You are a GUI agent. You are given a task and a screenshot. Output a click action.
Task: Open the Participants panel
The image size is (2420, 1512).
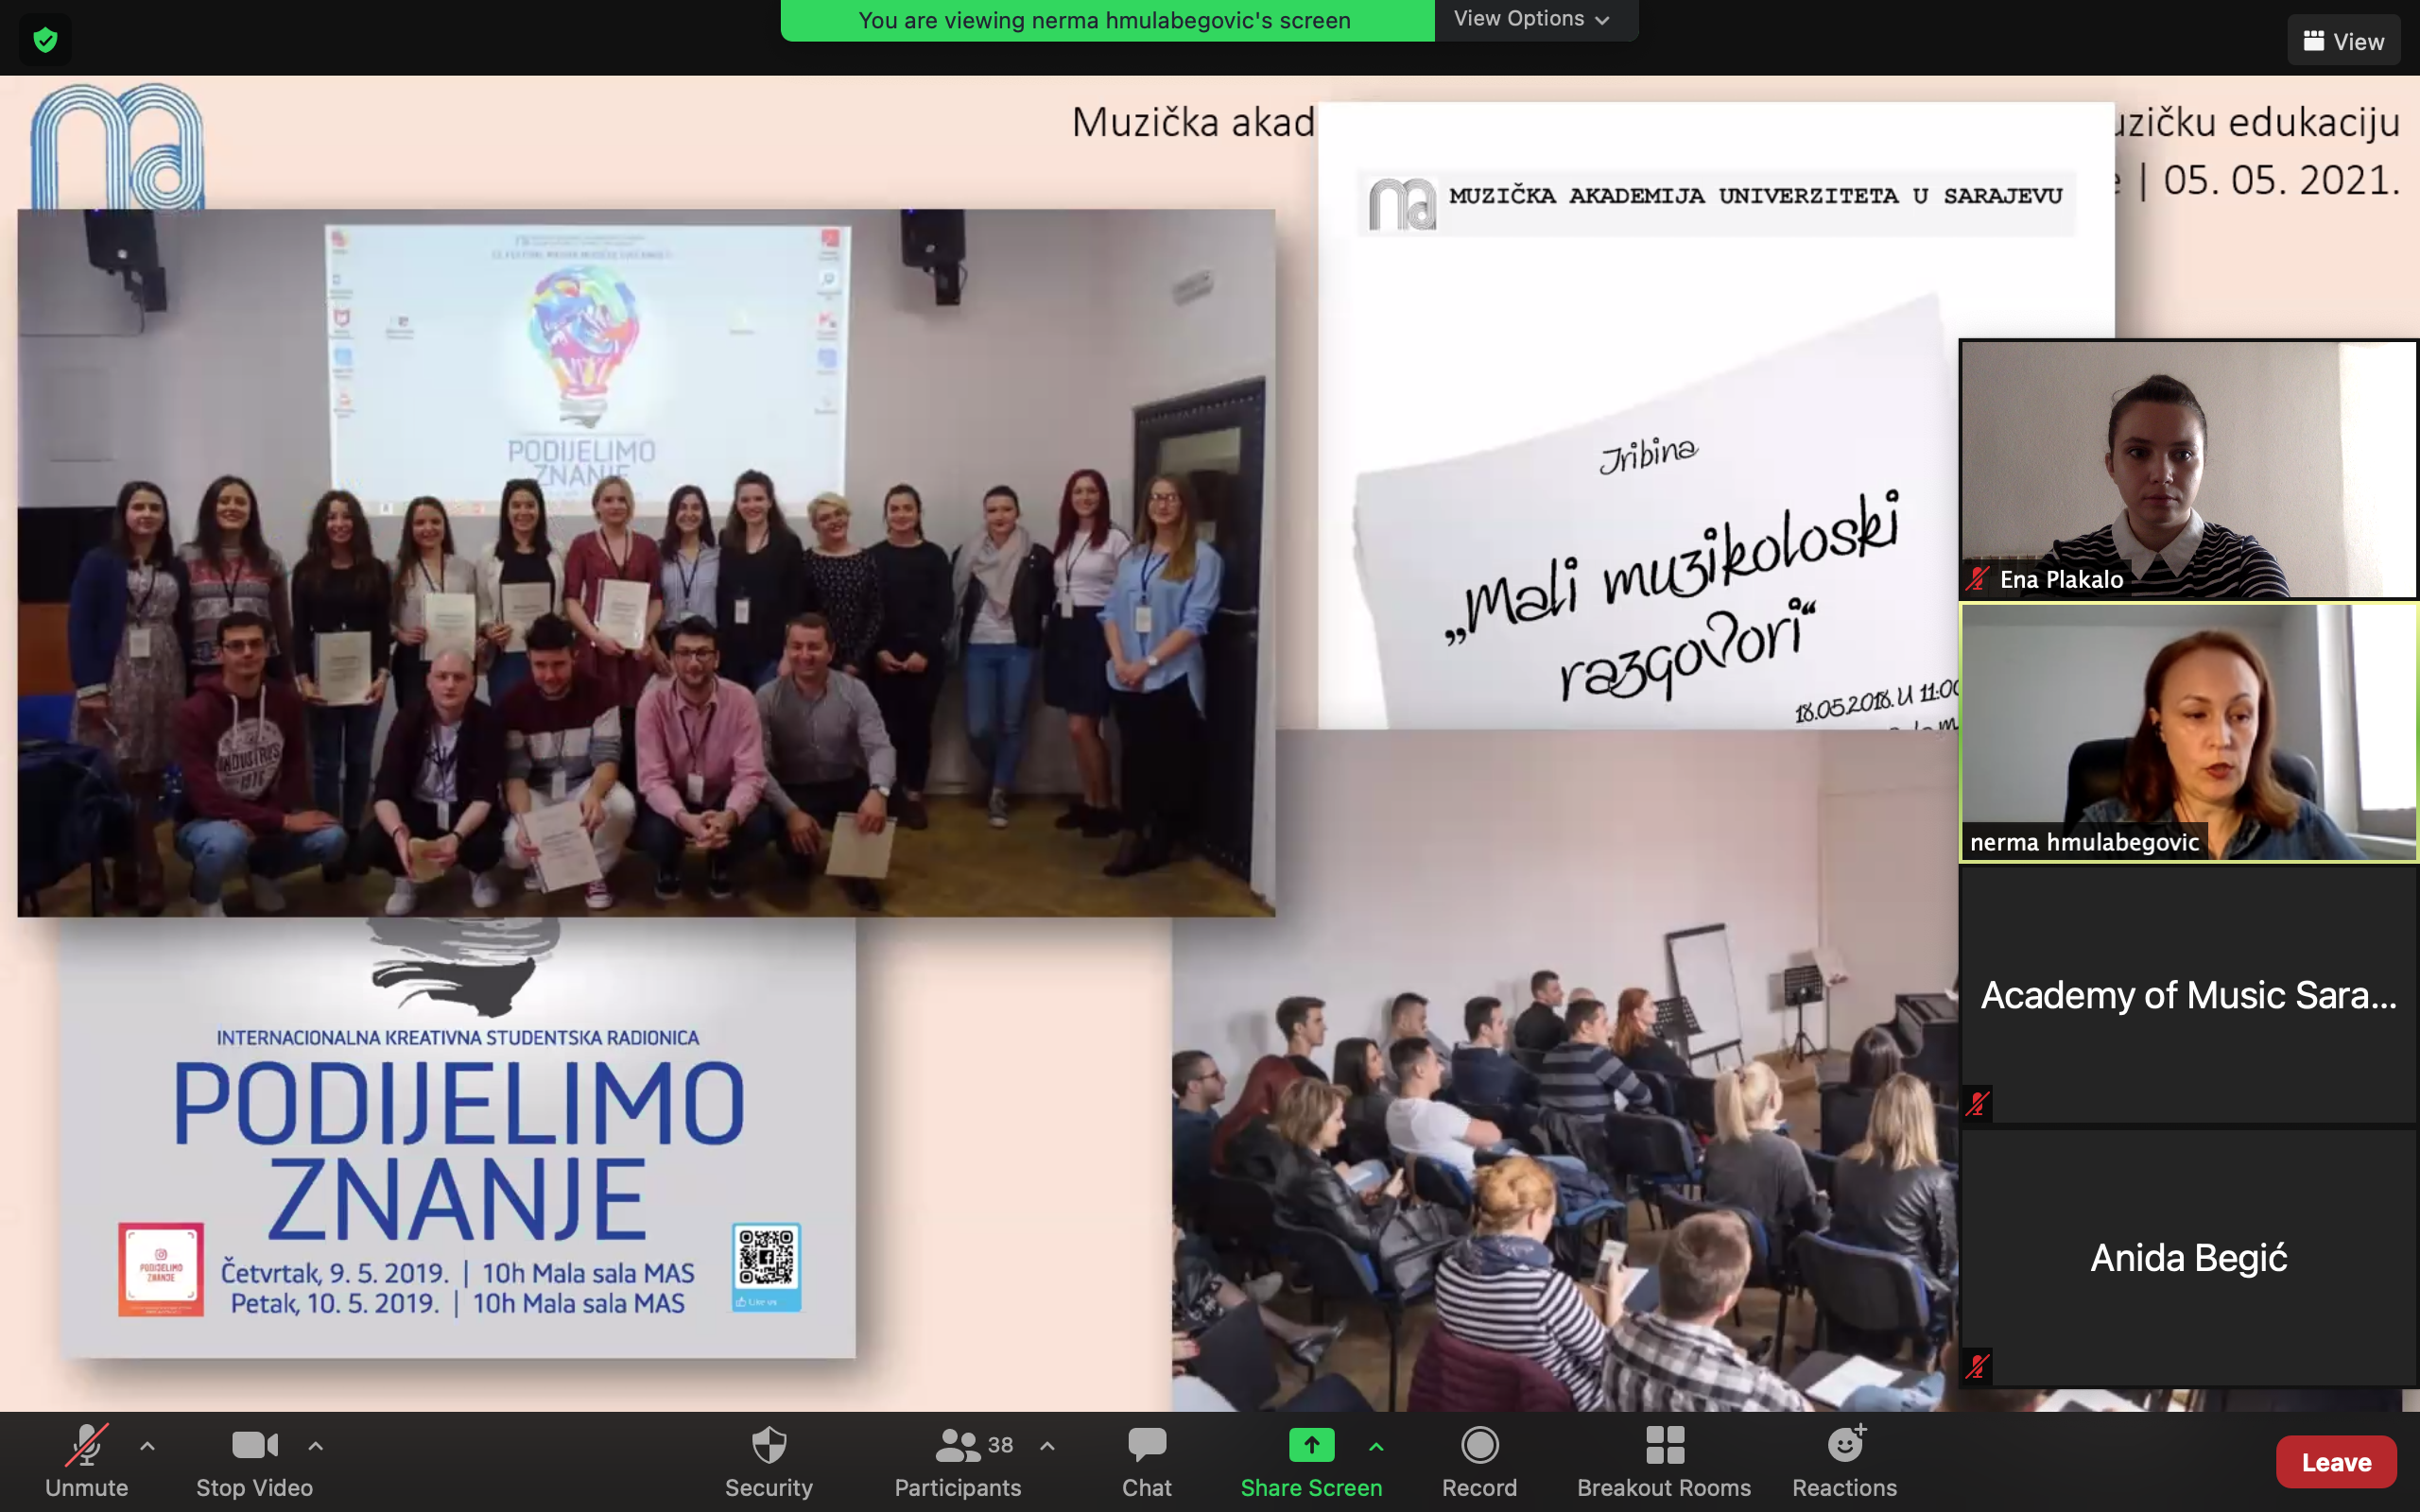point(957,1461)
